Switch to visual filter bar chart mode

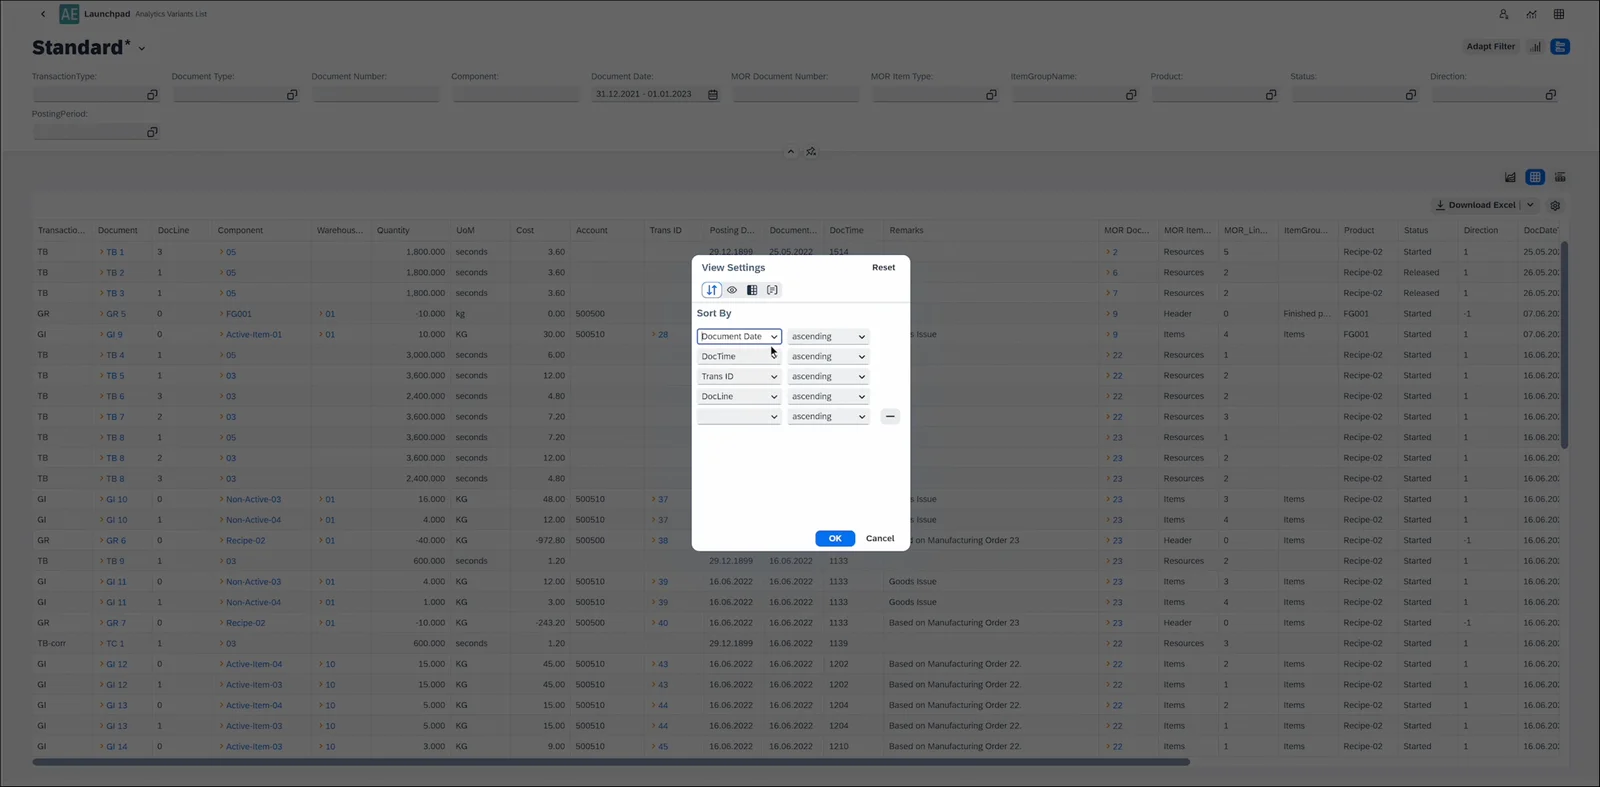point(1536,47)
